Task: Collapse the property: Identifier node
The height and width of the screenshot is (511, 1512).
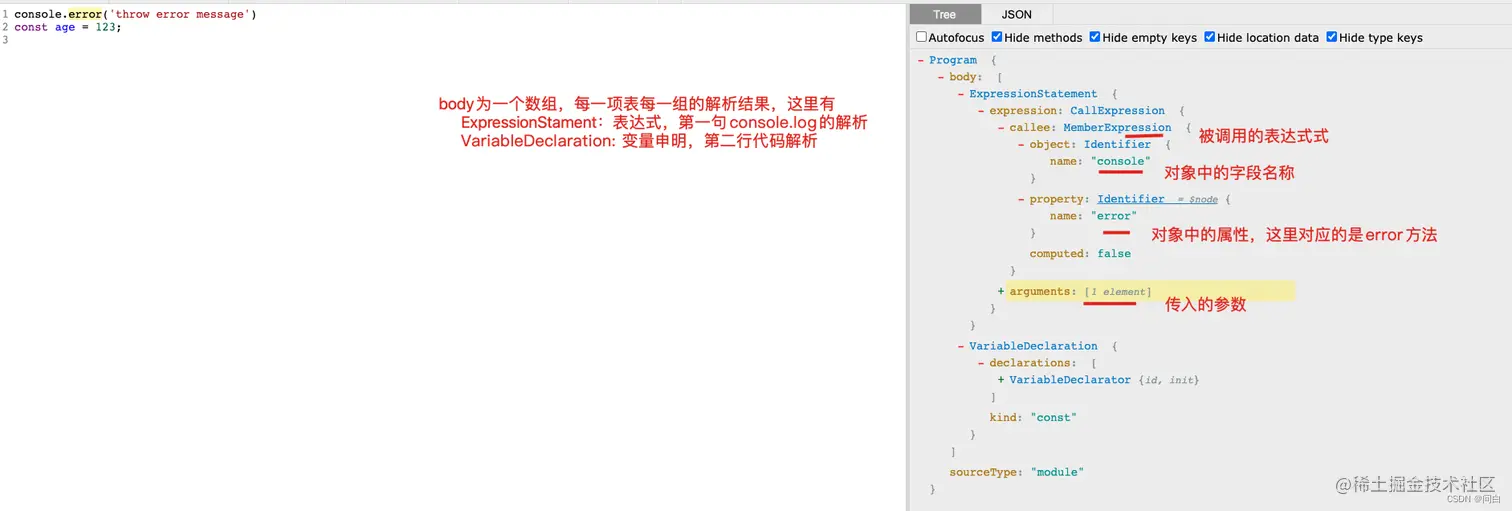Action: pyautogui.click(x=1020, y=199)
